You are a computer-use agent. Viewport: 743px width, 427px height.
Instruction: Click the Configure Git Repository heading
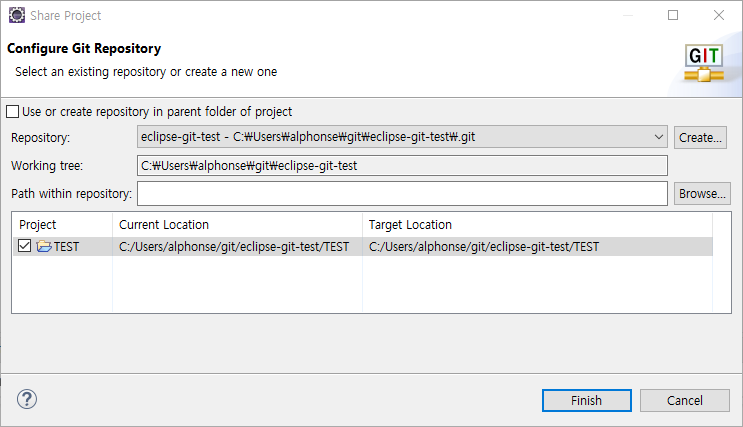84,48
